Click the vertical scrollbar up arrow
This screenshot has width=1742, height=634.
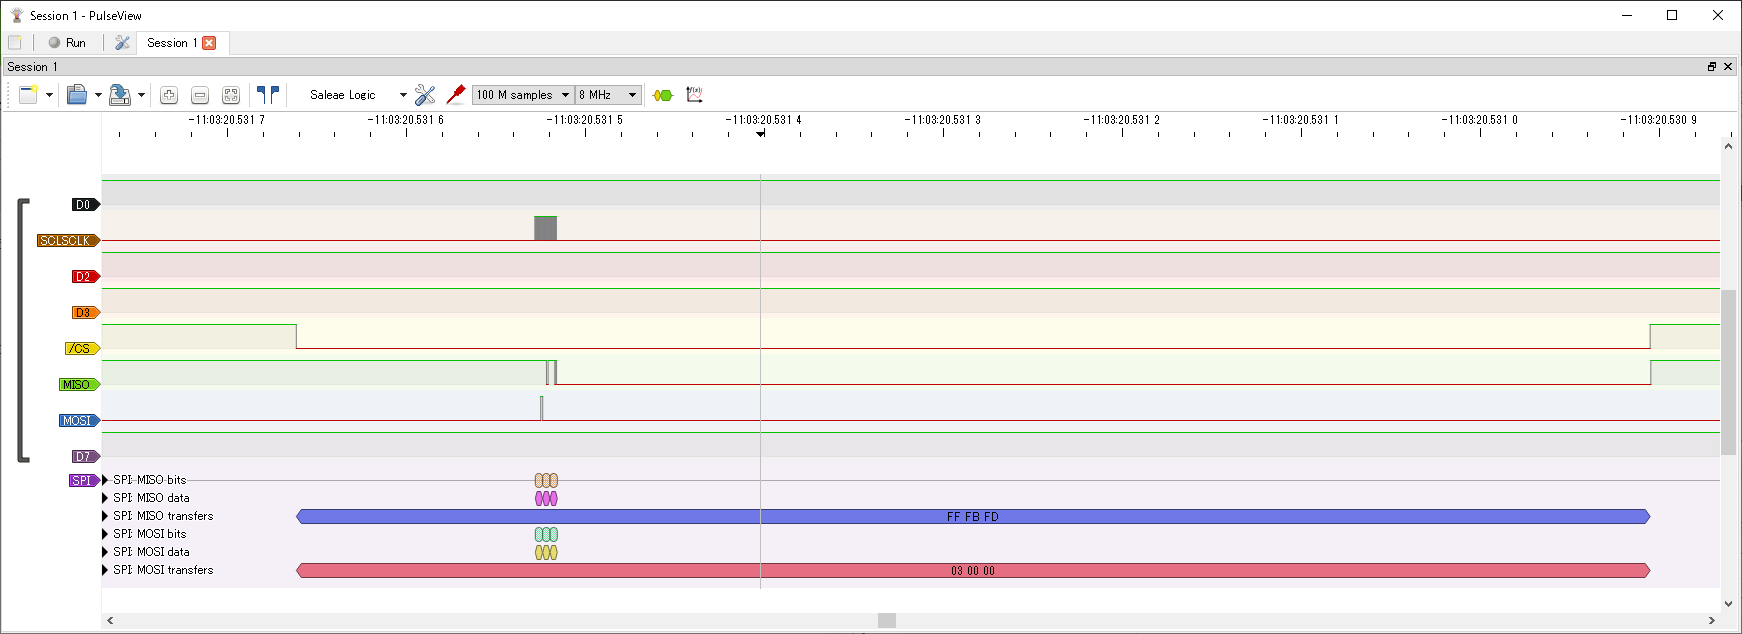point(1728,146)
